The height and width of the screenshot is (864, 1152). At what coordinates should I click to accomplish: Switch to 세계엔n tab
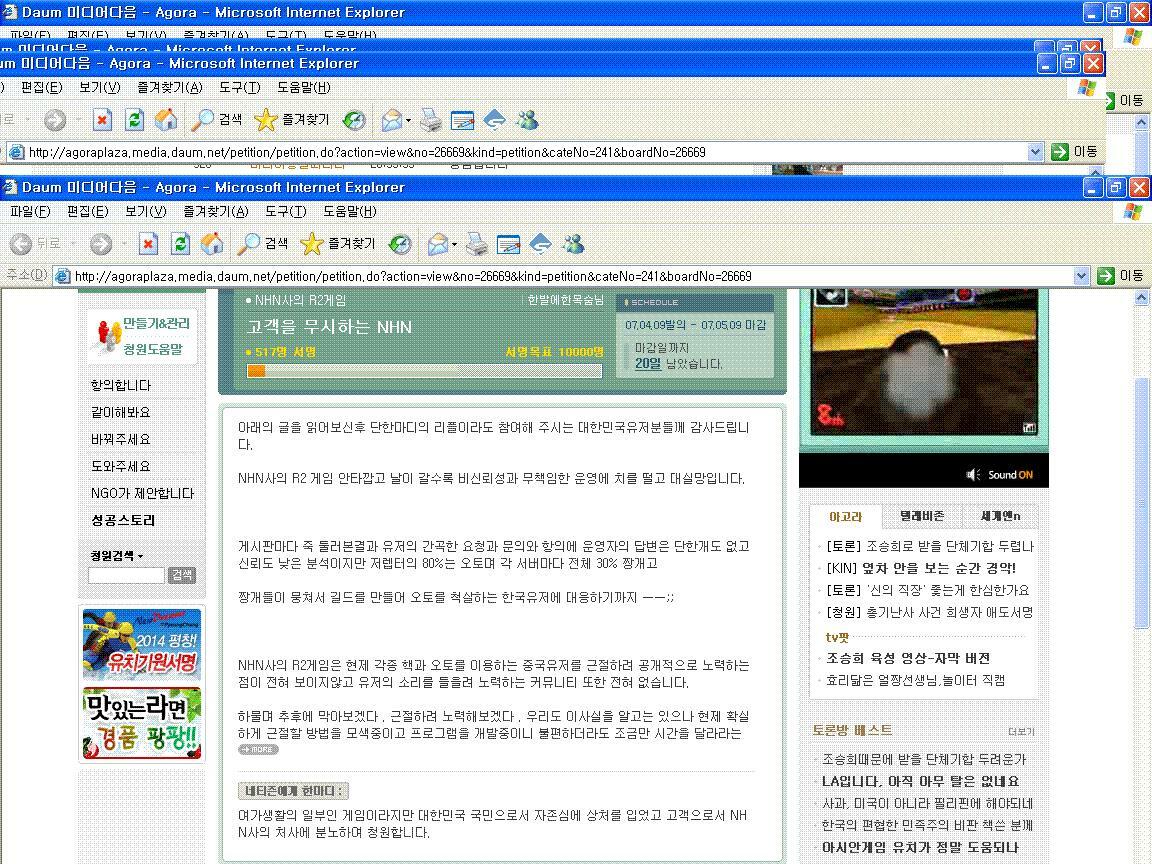point(1001,516)
